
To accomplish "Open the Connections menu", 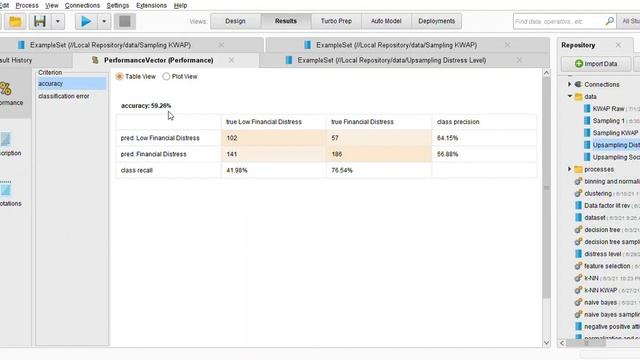I will tap(82, 6).
